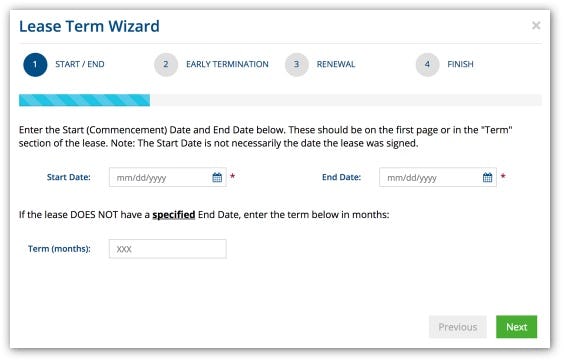Click the underlined word 'specified'
Screen dimensions: 564x362
(x=174, y=215)
